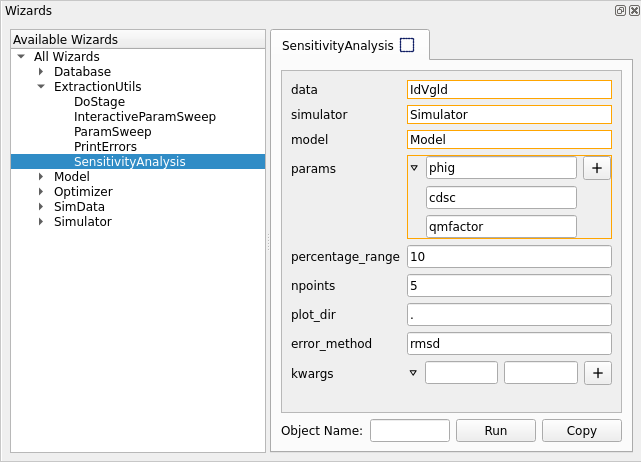This screenshot has height=462, width=641.
Task: Close the Wizards panel
Action: click(633, 10)
